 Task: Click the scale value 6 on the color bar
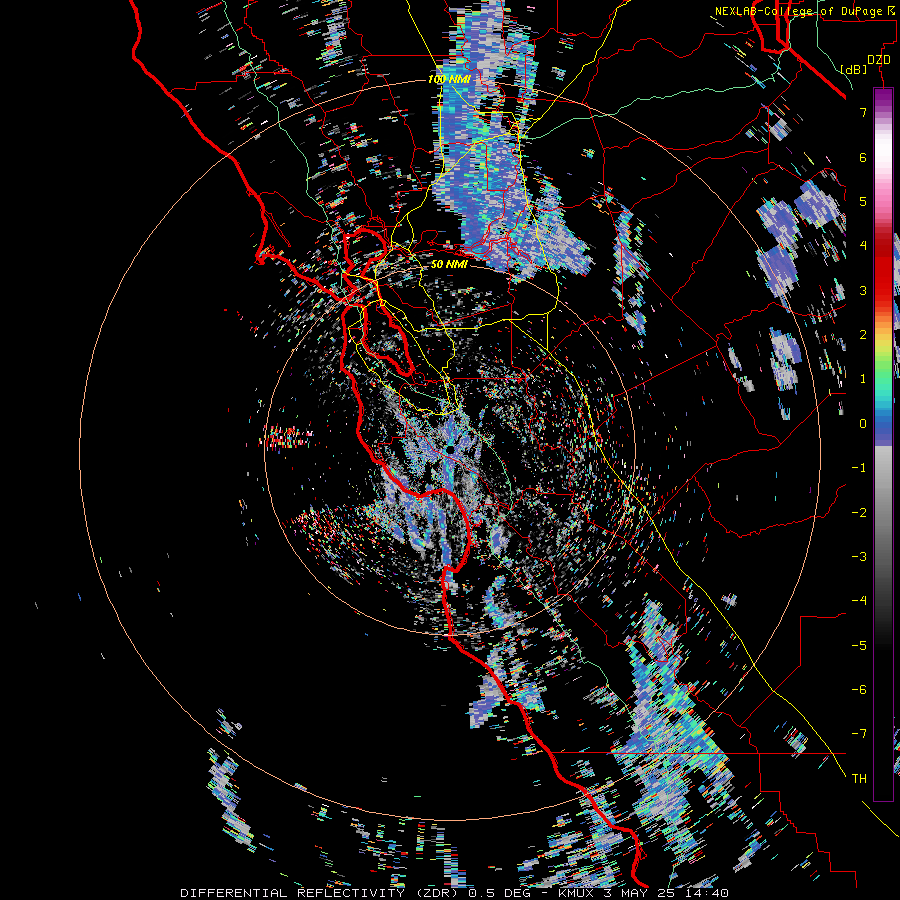pyautogui.click(x=863, y=157)
